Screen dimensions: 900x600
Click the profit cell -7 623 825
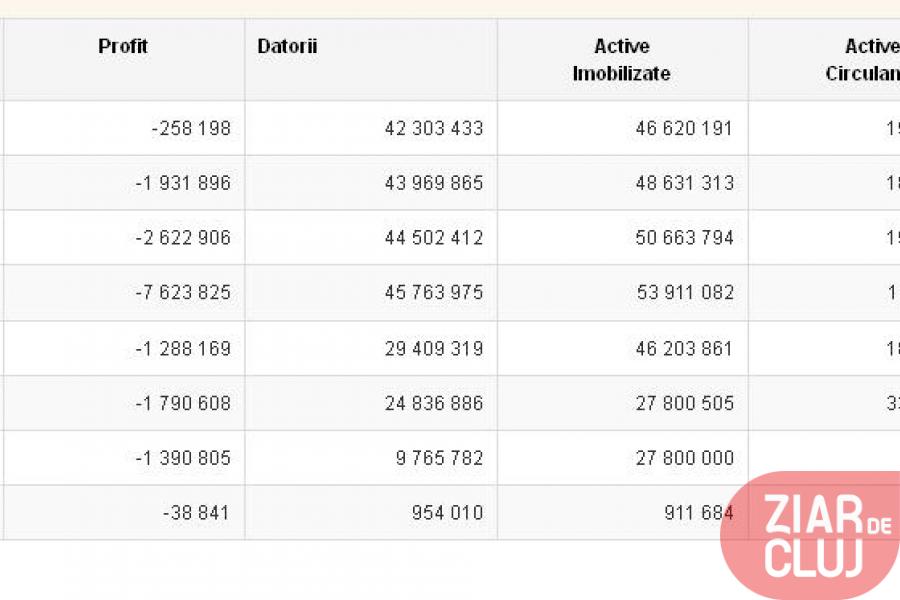(183, 293)
